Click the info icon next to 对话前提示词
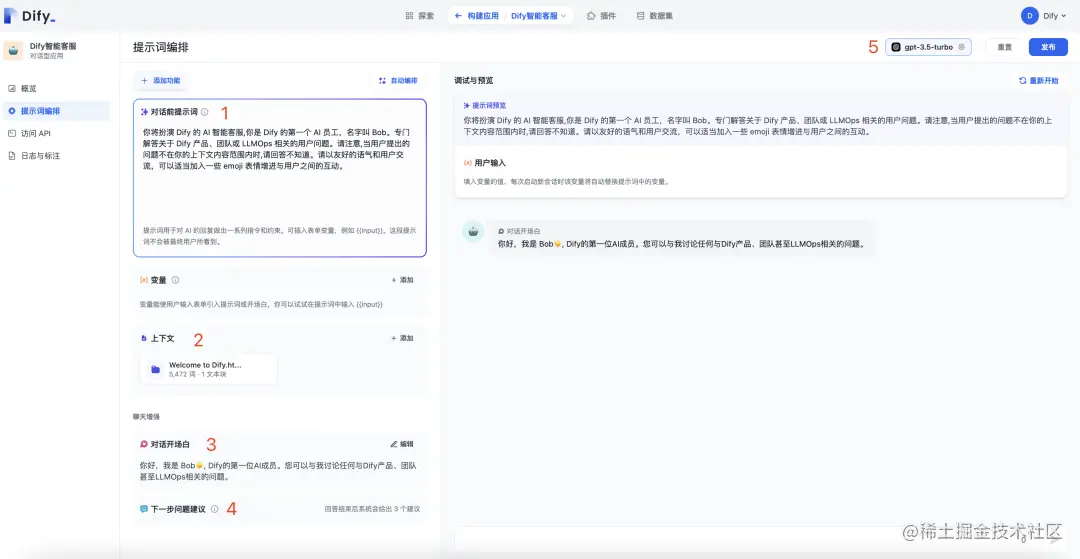The height and width of the screenshot is (559, 1080). [205, 112]
